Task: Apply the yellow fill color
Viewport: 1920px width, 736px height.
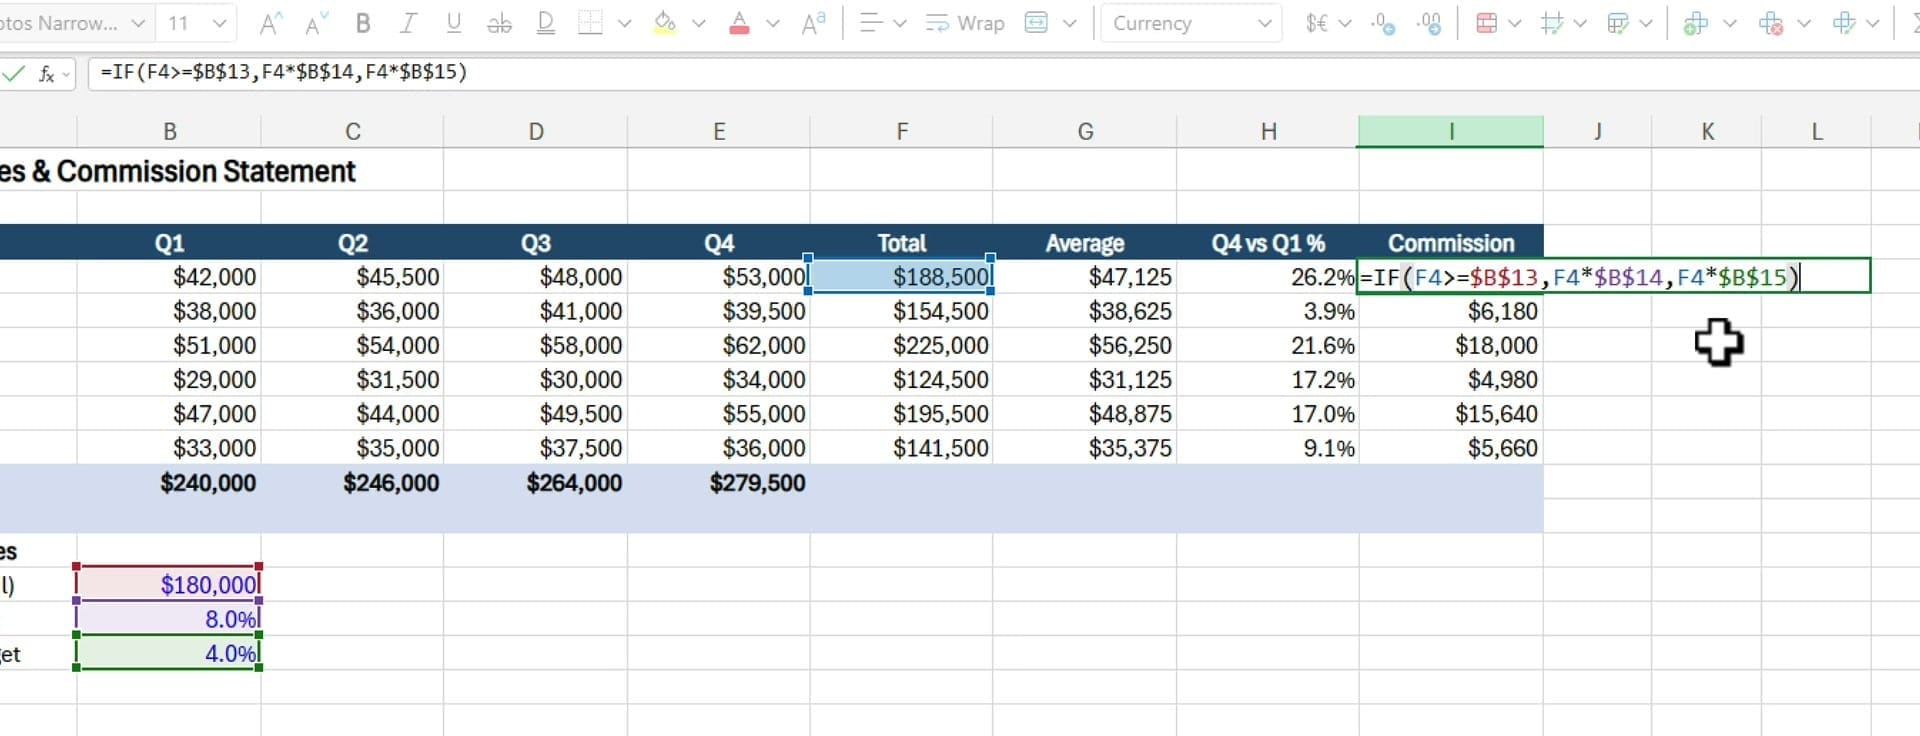Action: tap(665, 23)
